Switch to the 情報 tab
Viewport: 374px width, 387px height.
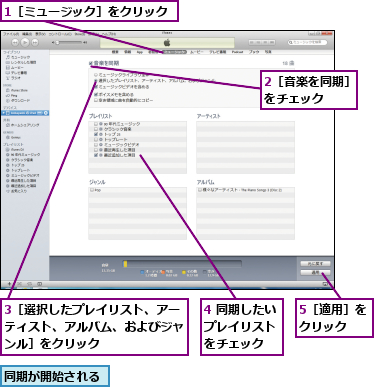tap(128, 52)
